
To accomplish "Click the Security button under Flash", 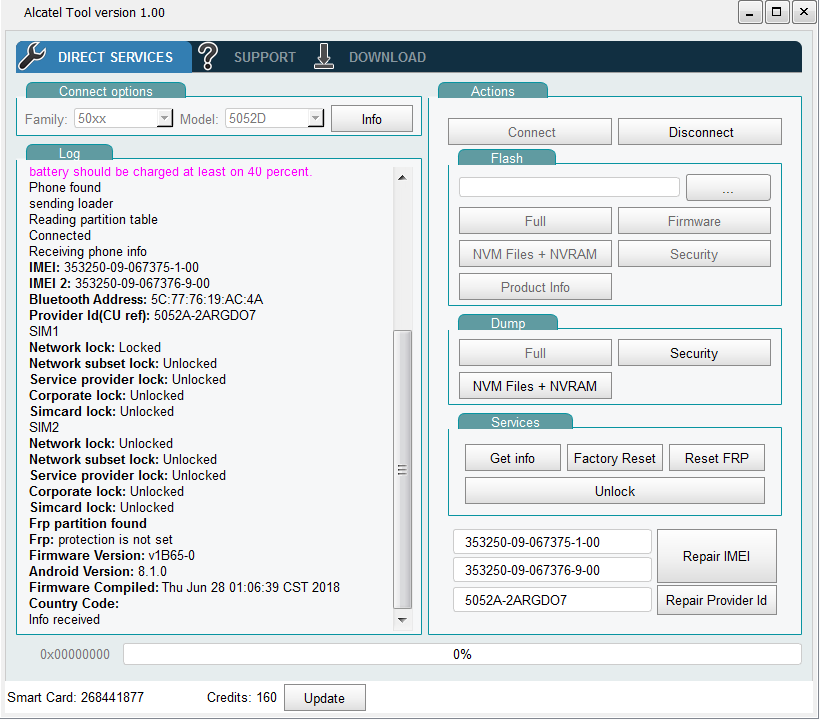I will (694, 254).
